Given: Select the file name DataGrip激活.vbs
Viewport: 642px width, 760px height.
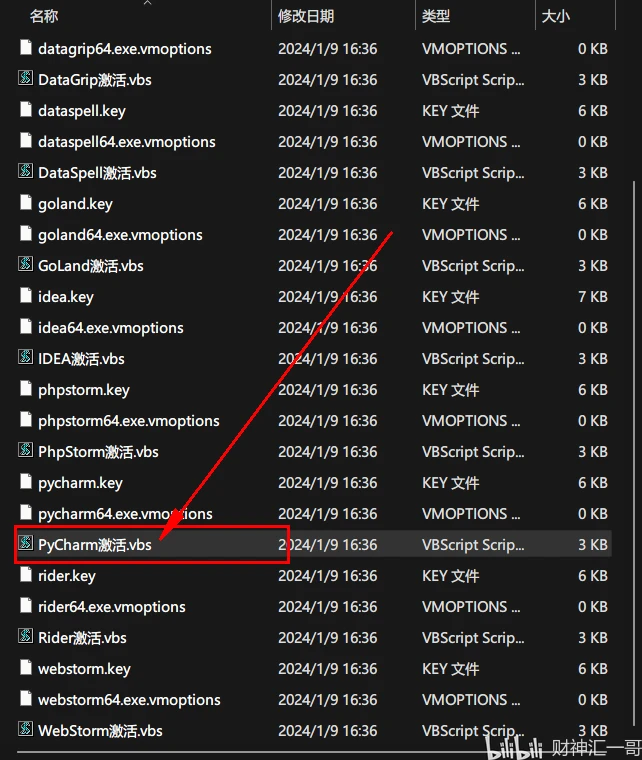Looking at the screenshot, I should (95, 80).
